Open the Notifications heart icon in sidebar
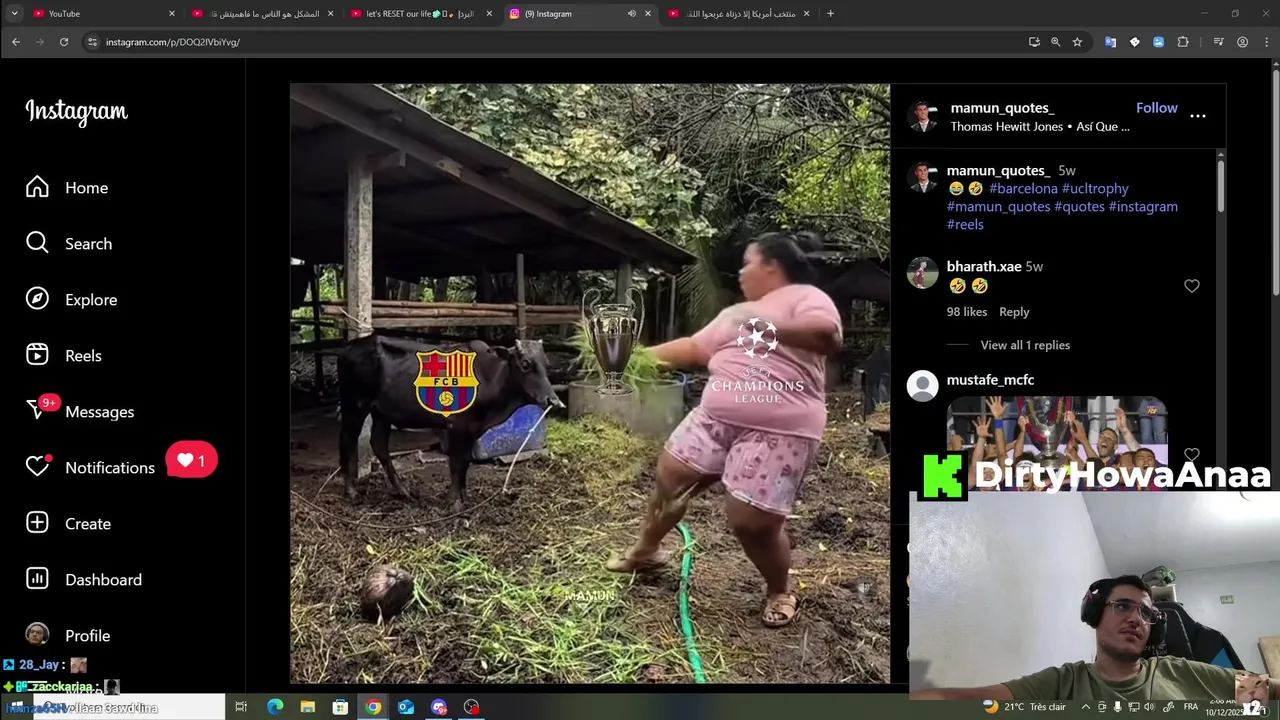Screen dimensions: 1280x720 [x=37, y=467]
